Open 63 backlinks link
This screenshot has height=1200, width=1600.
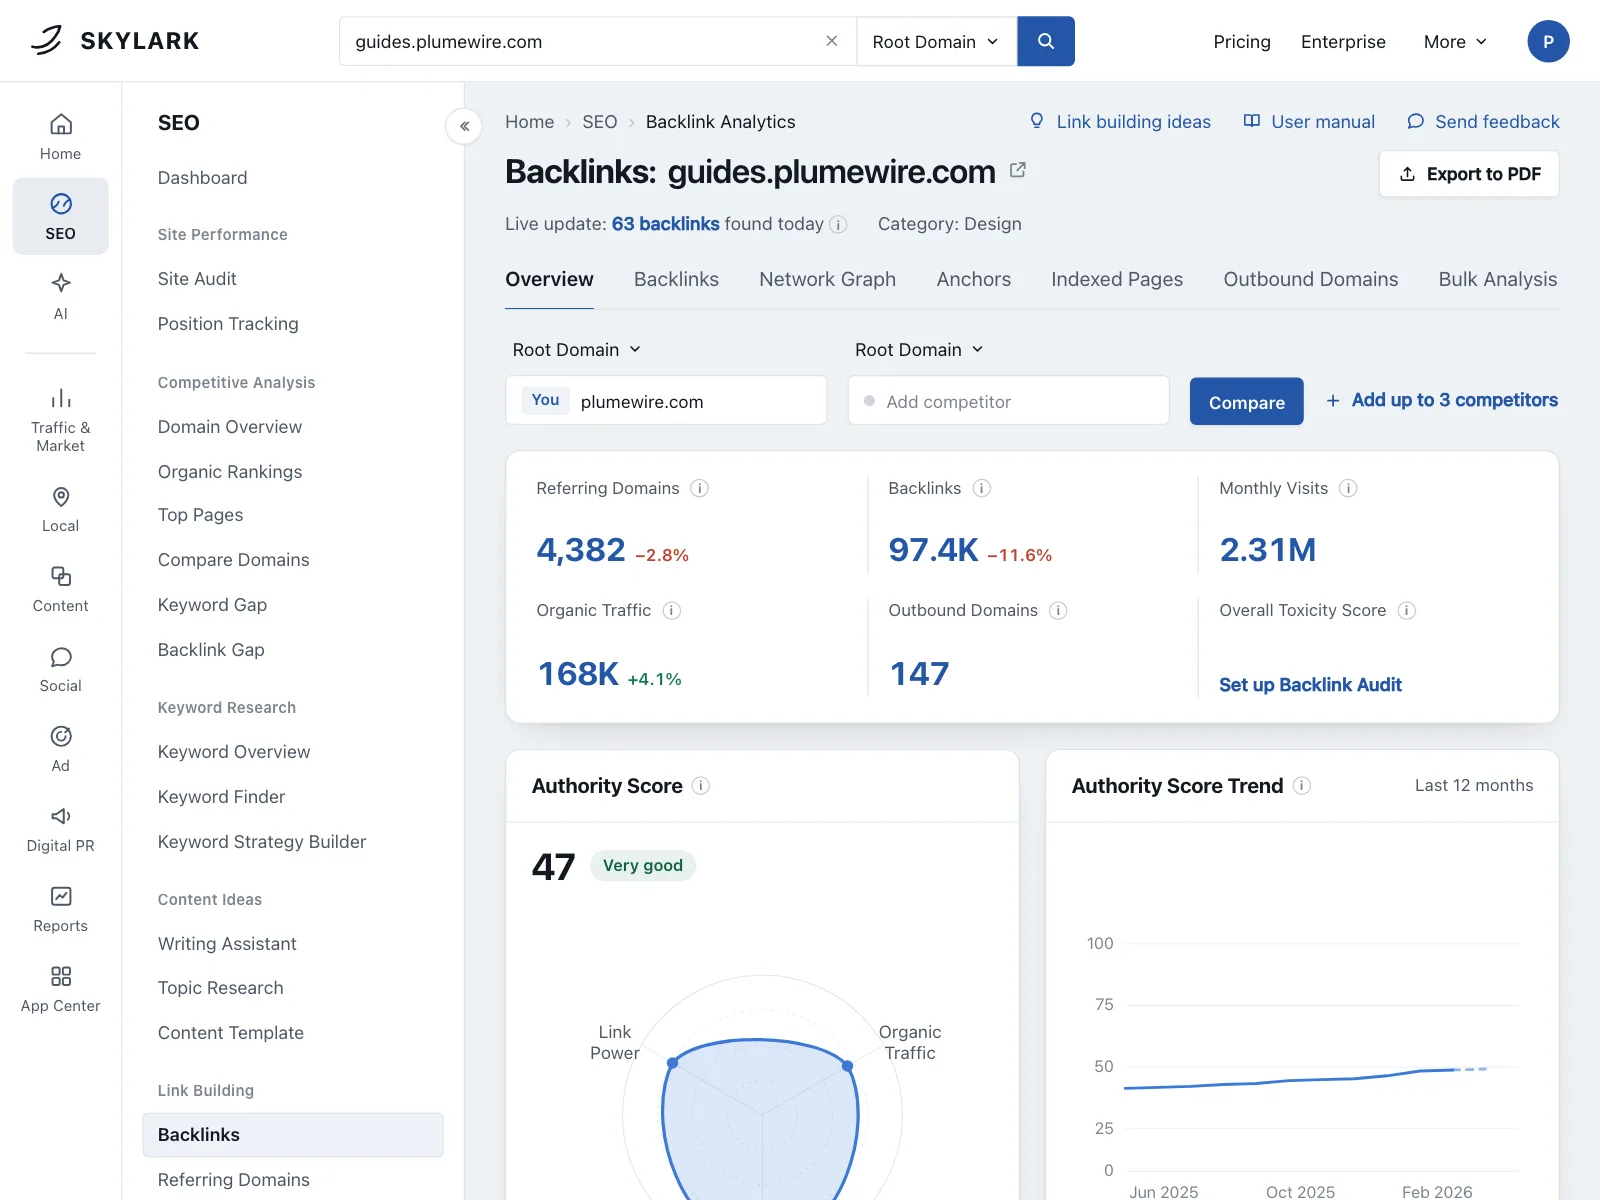pyautogui.click(x=666, y=224)
